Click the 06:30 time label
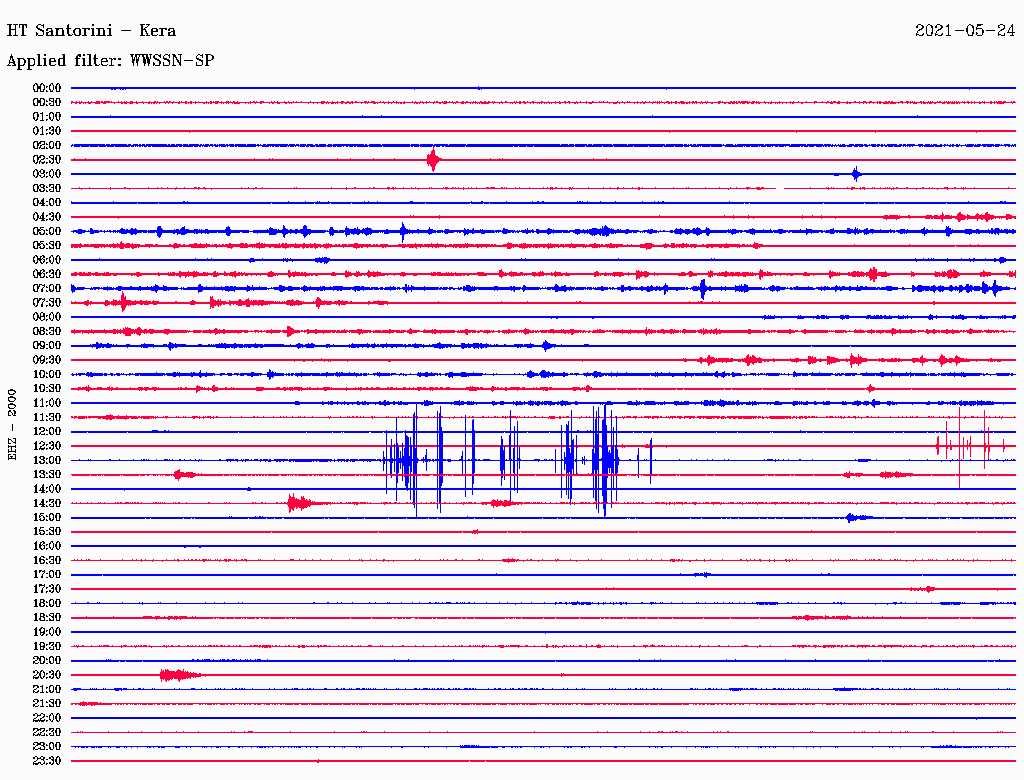Screen dimensions: 1024x780 pyautogui.click(x=47, y=274)
